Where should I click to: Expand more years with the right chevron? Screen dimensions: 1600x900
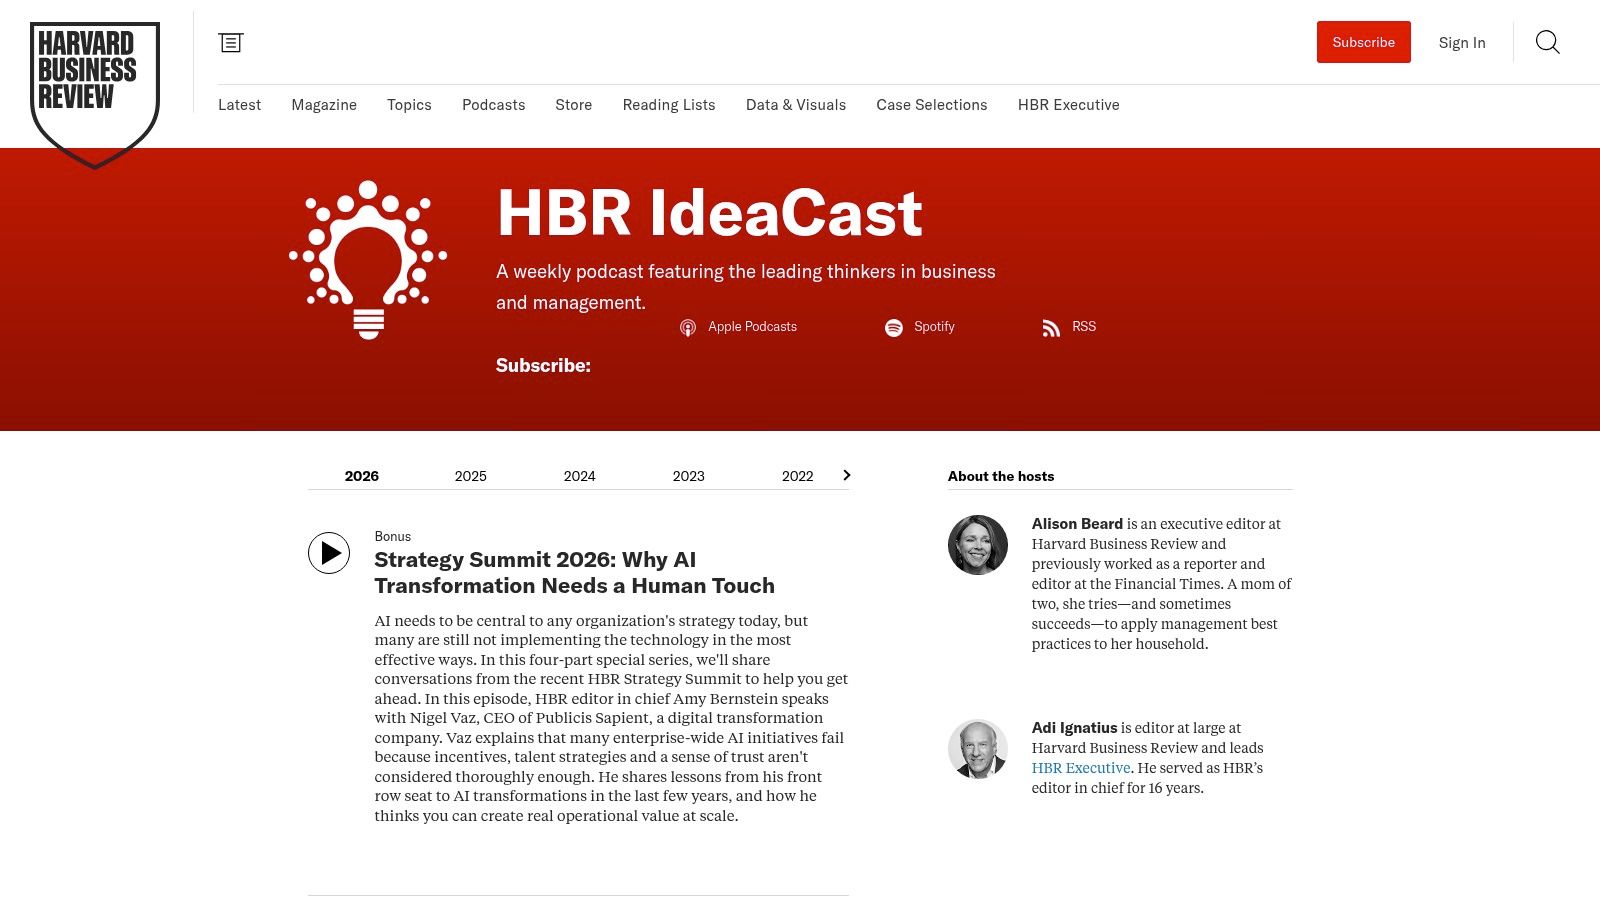846,475
